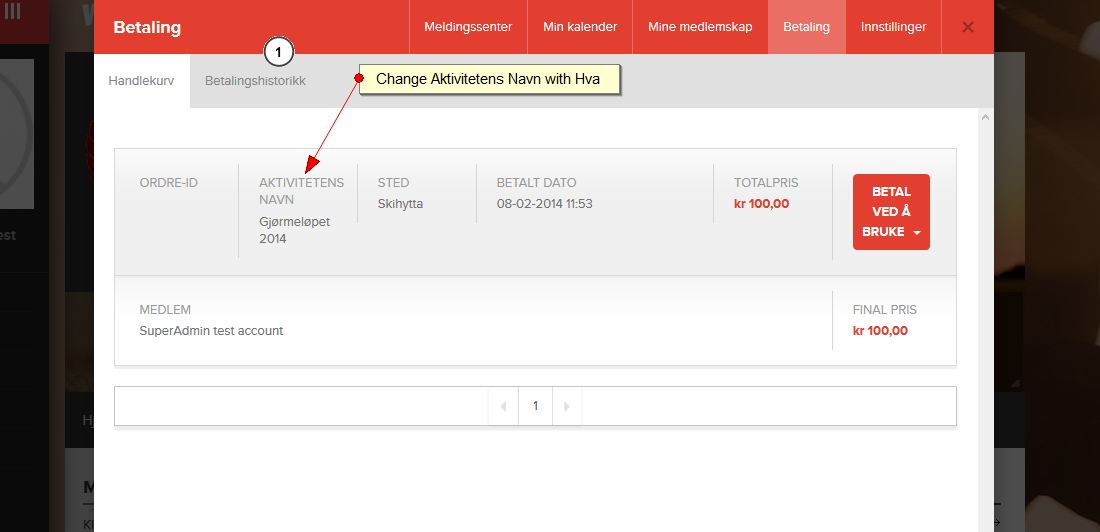Click the Betaling dialog title
The height and width of the screenshot is (532, 1100).
(x=147, y=27)
